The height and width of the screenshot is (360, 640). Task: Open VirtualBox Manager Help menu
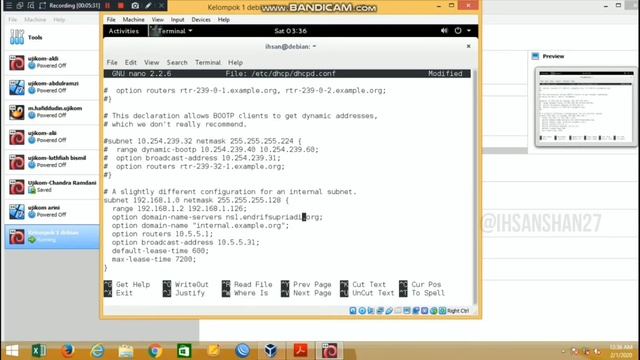59,20
